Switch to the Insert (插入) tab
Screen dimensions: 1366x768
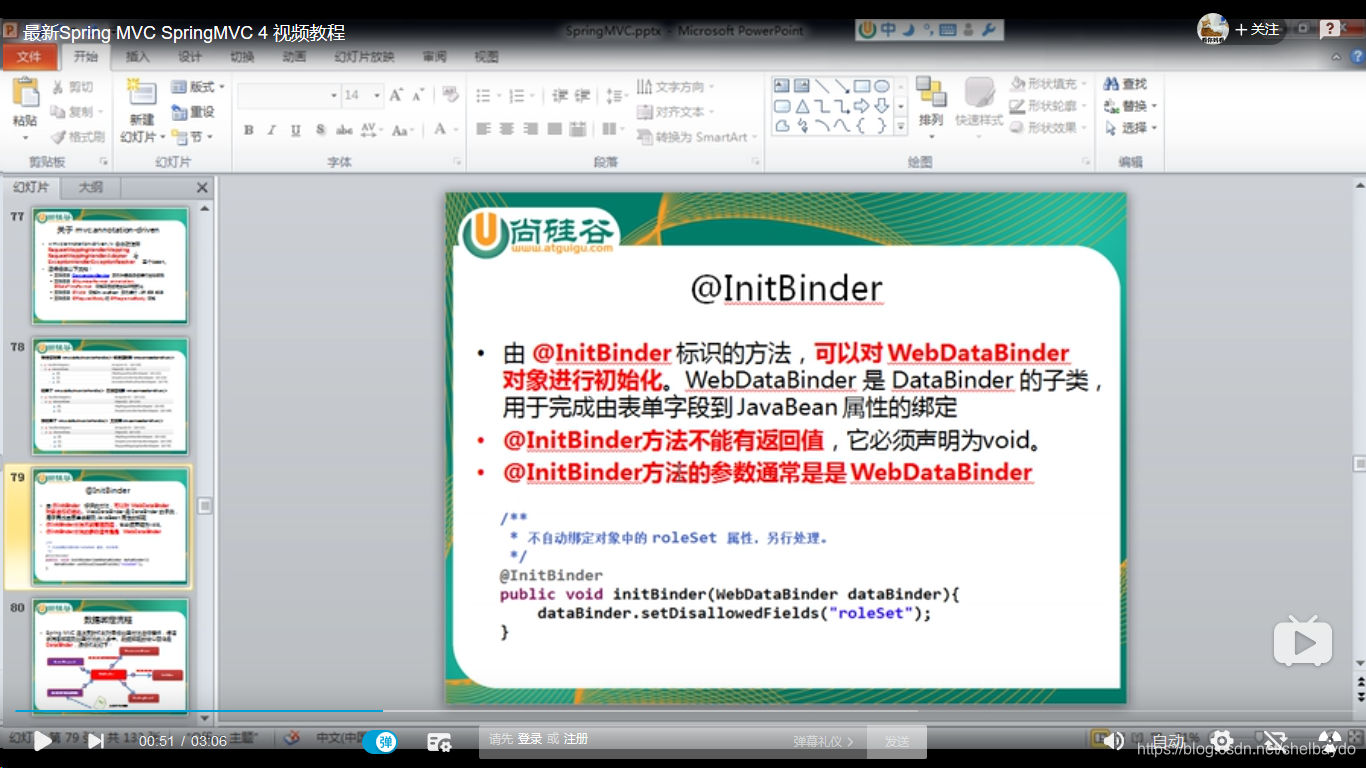click(x=138, y=57)
